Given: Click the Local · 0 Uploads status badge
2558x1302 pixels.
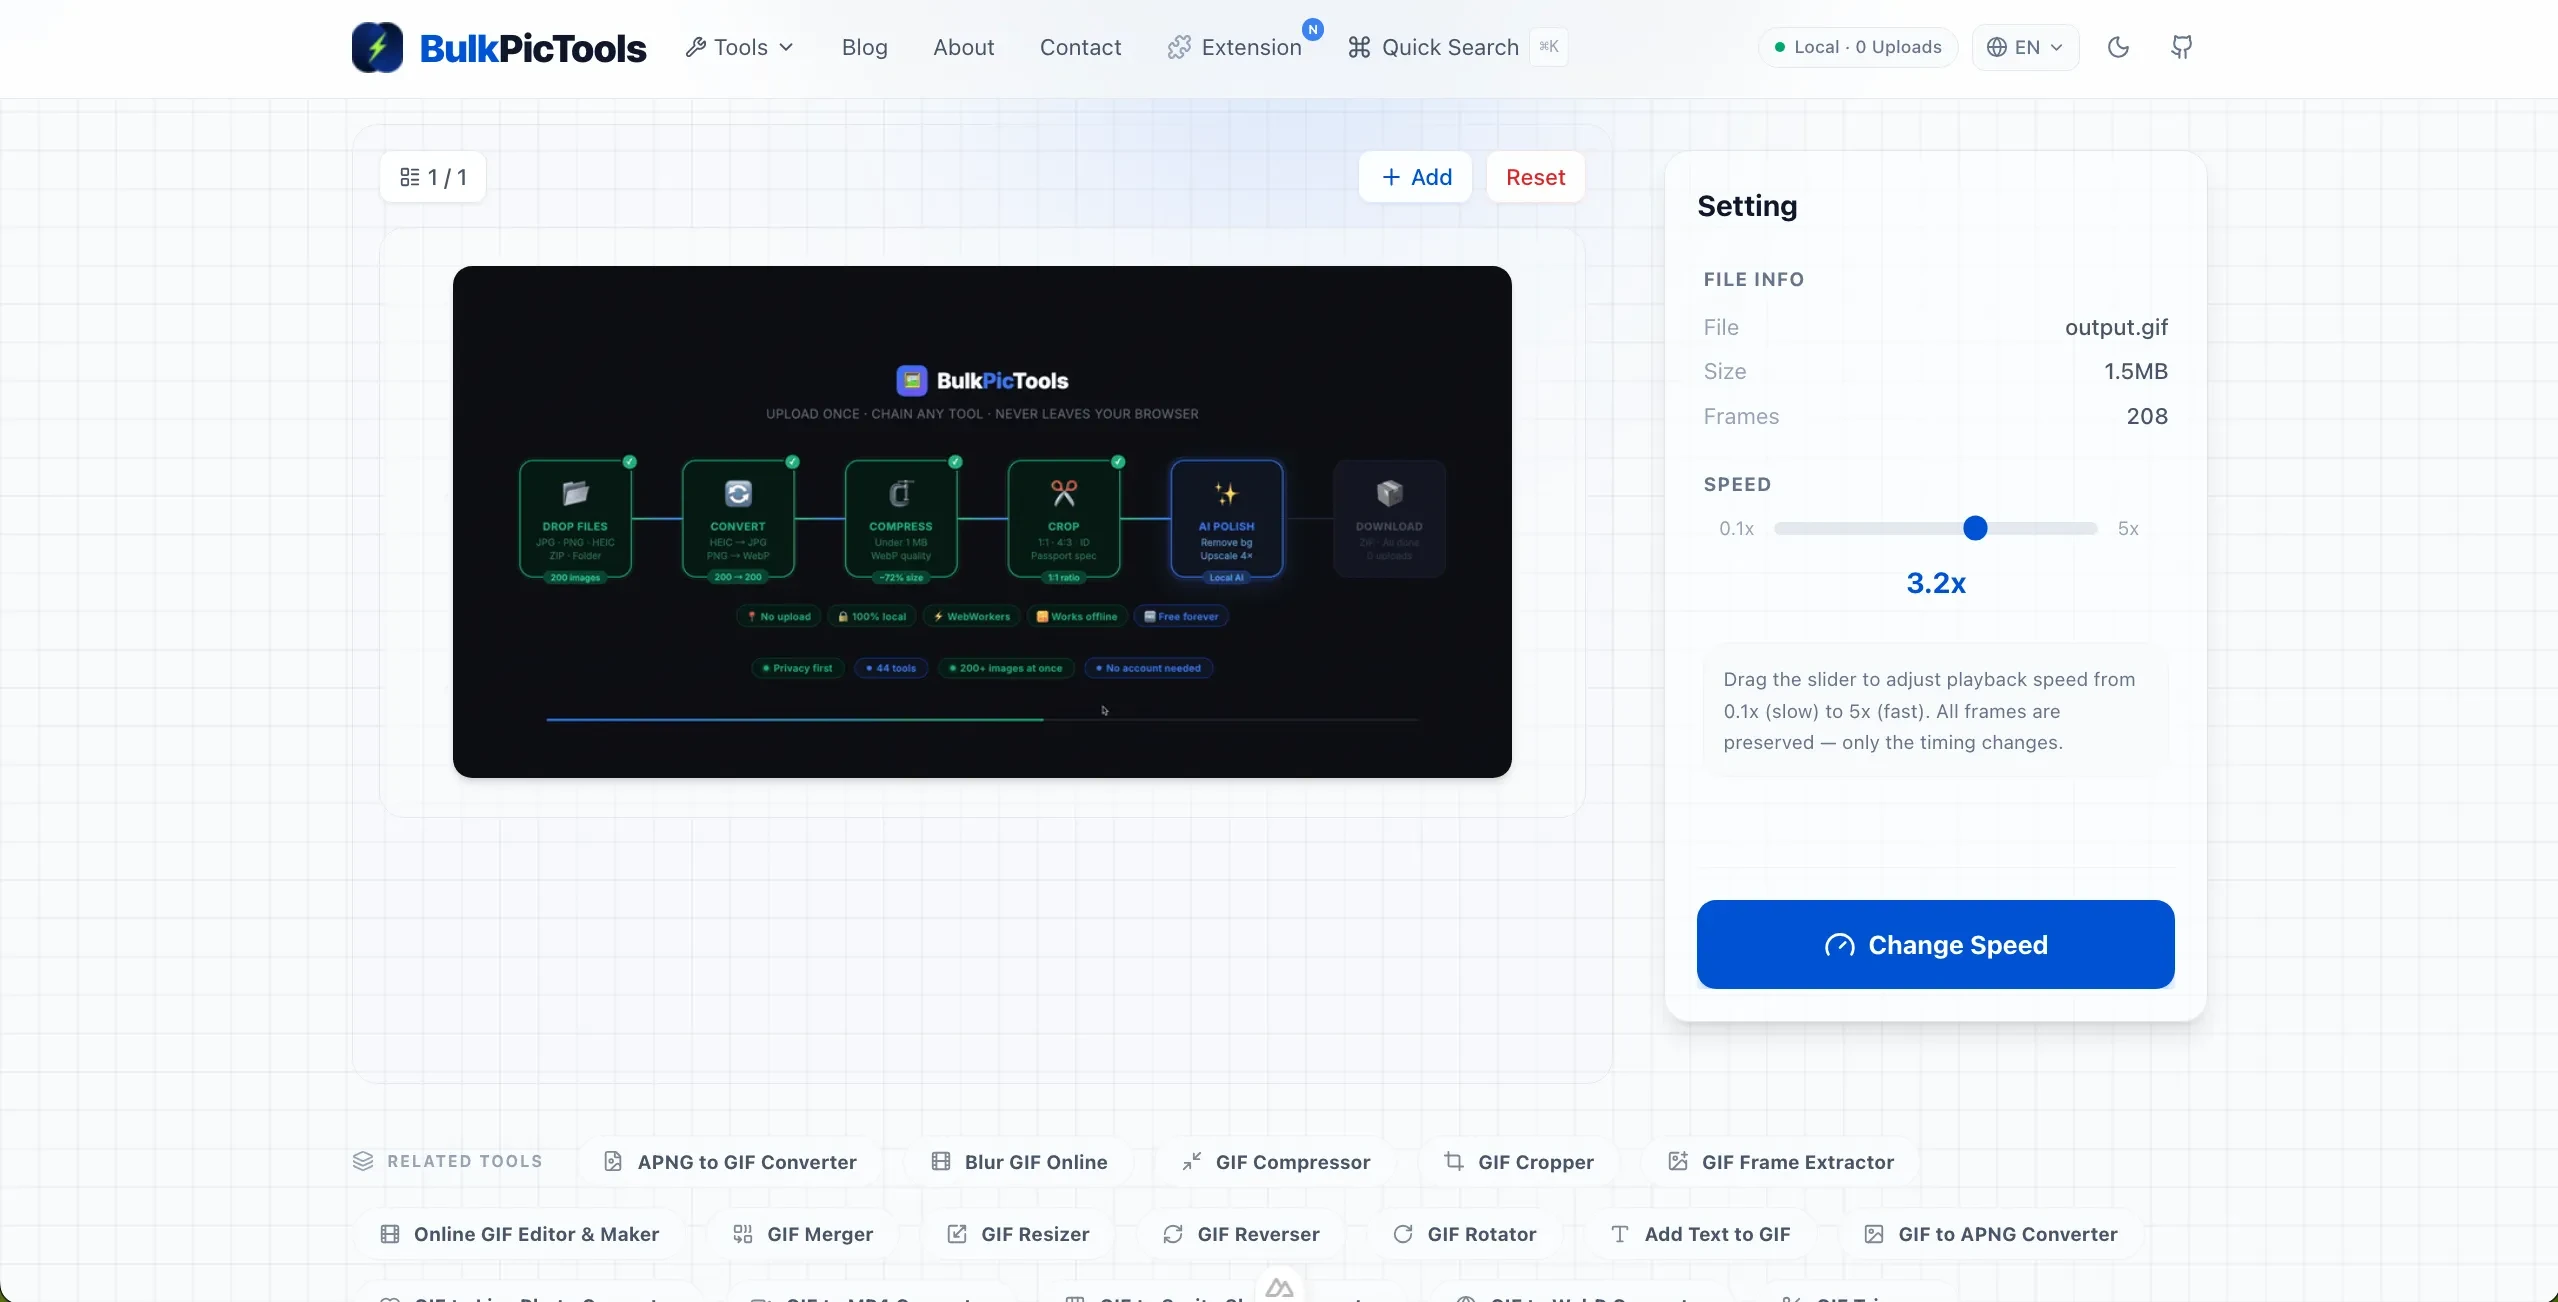Looking at the screenshot, I should point(1857,47).
